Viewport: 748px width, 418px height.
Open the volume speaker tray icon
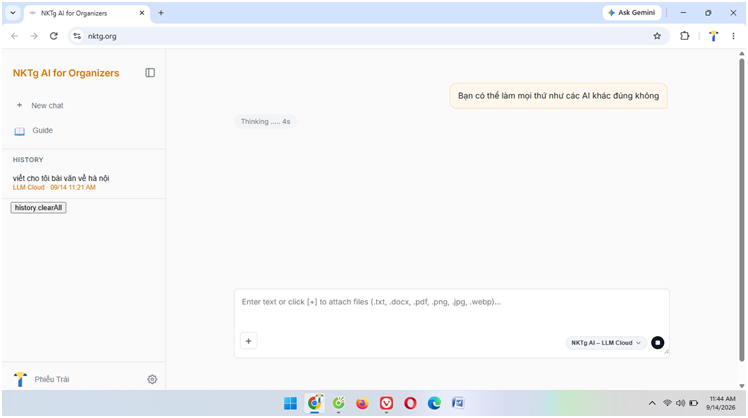pos(680,404)
